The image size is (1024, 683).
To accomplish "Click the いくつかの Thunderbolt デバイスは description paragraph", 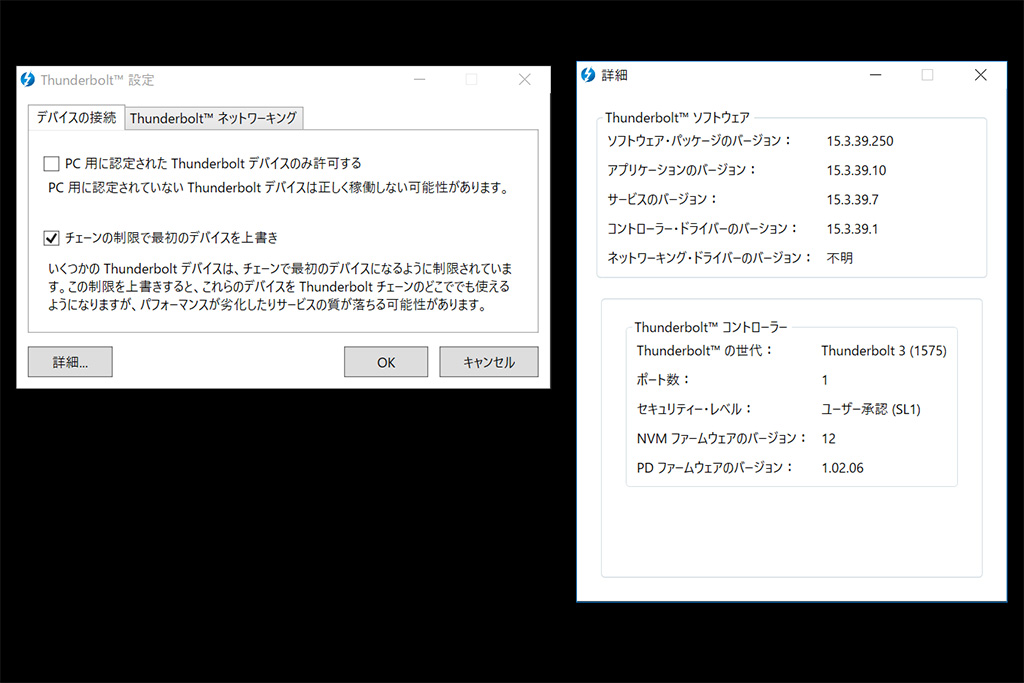I will click(280, 287).
